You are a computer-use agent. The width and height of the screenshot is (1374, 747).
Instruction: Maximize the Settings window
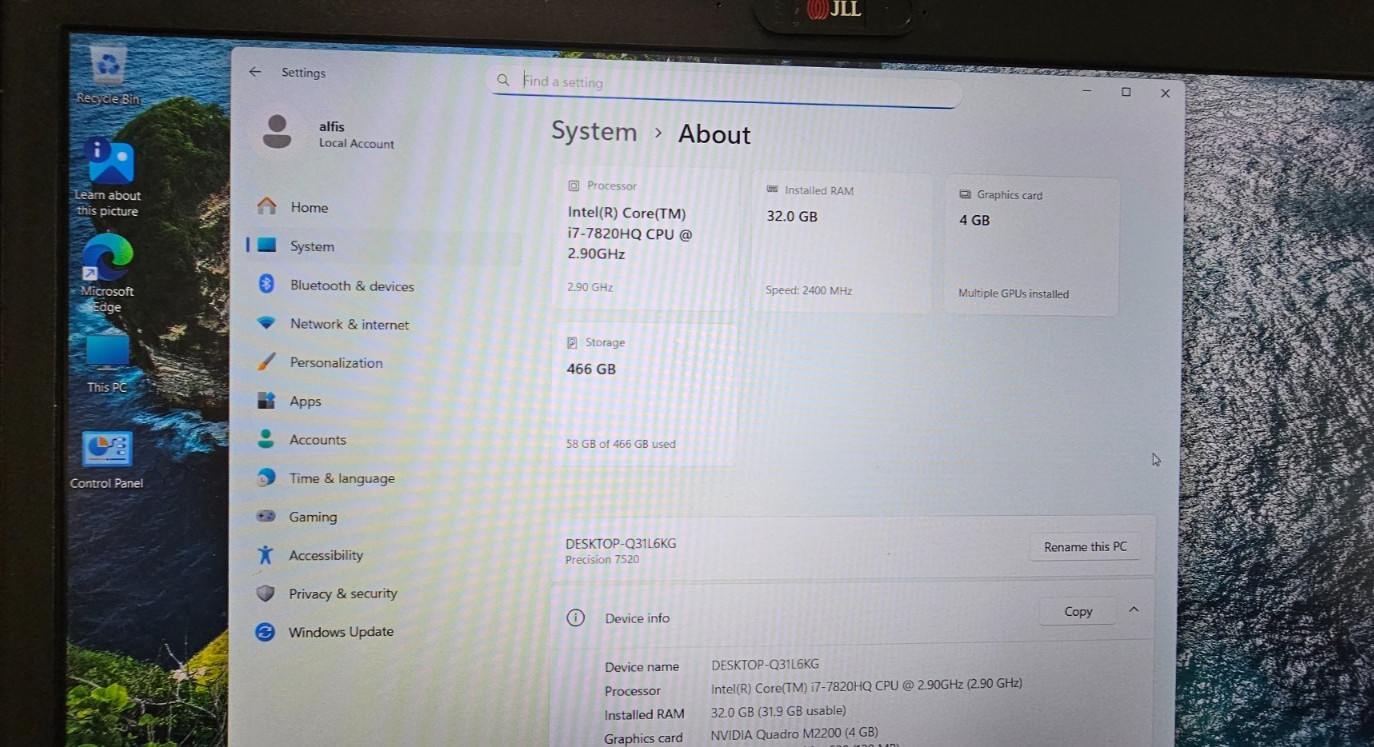pyautogui.click(x=1126, y=92)
